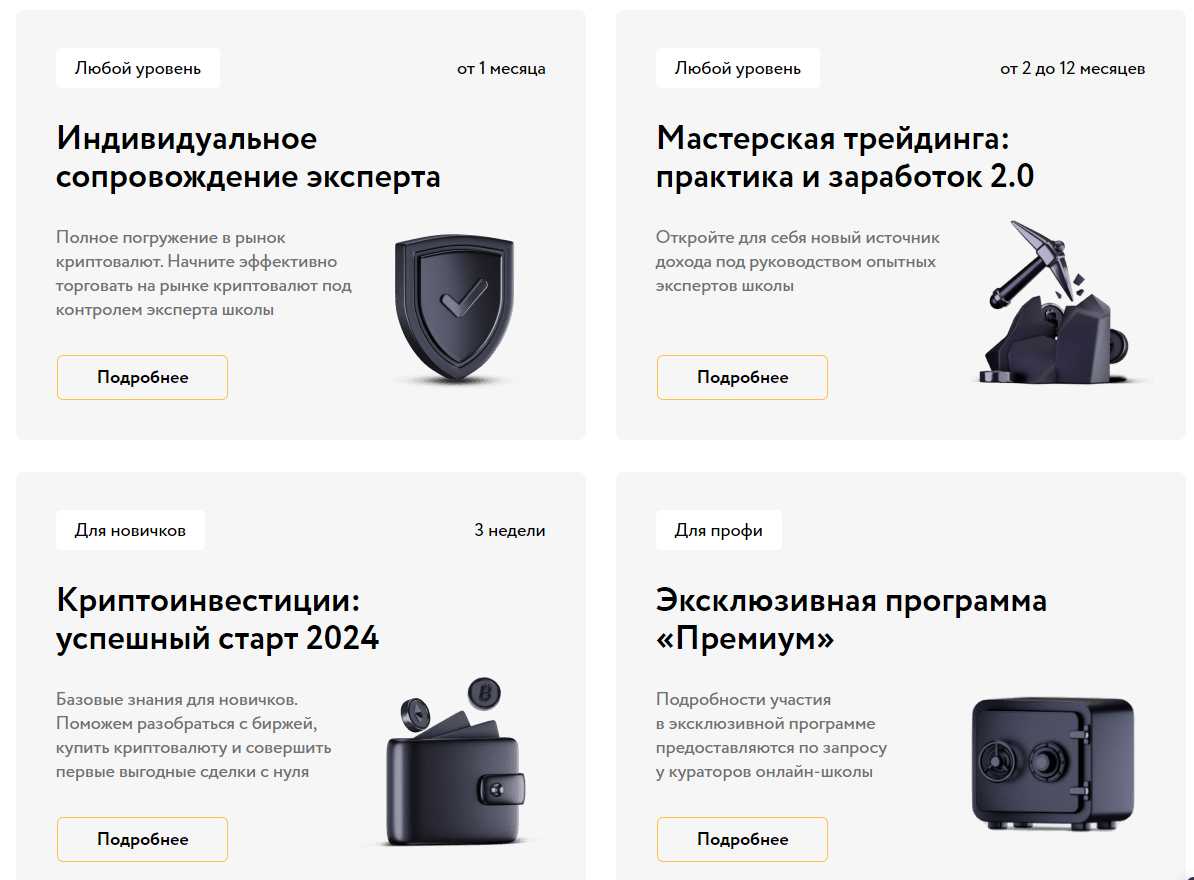The width and height of the screenshot is (1194, 880).
Task: Select the Для профи level tag
Action: point(719,531)
